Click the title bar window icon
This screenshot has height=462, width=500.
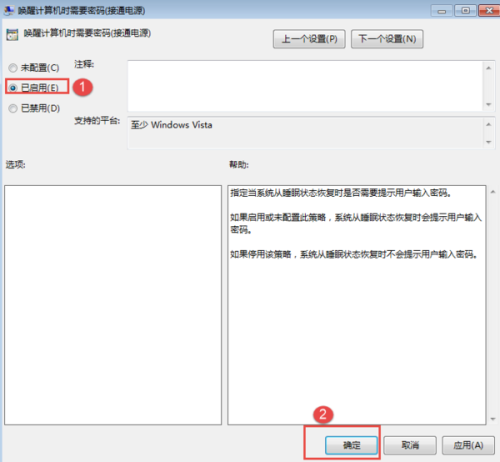click(x=9, y=10)
